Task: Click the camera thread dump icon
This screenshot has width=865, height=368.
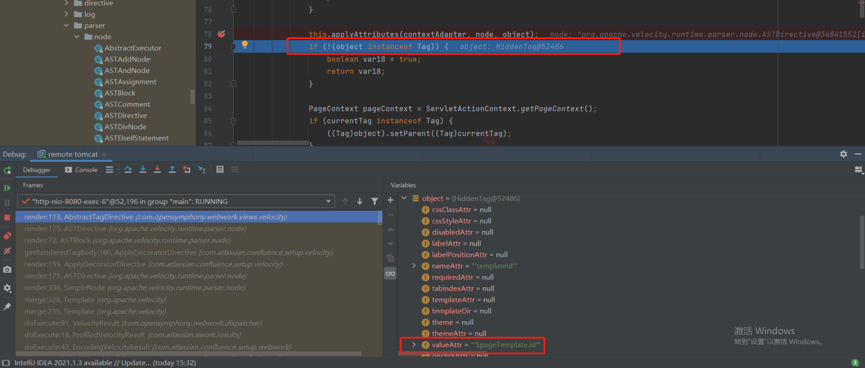Action: pos(7,270)
